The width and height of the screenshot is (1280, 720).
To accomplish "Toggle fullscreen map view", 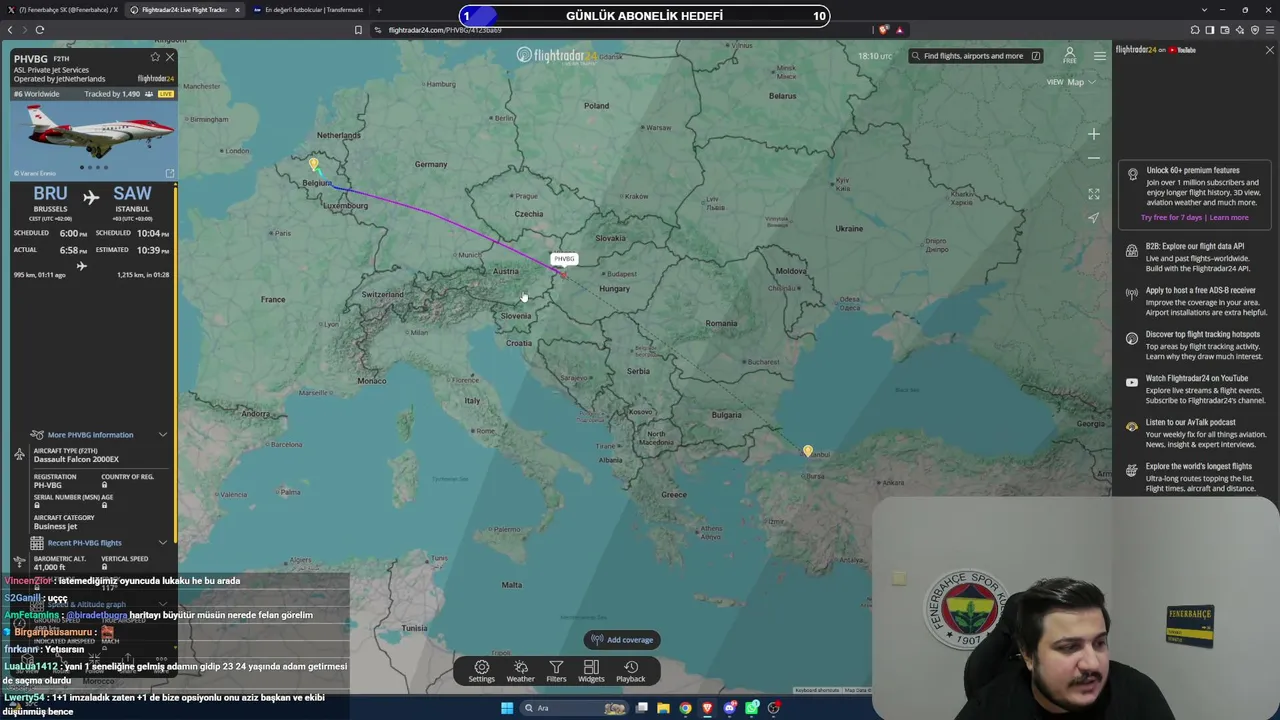I will (1094, 194).
